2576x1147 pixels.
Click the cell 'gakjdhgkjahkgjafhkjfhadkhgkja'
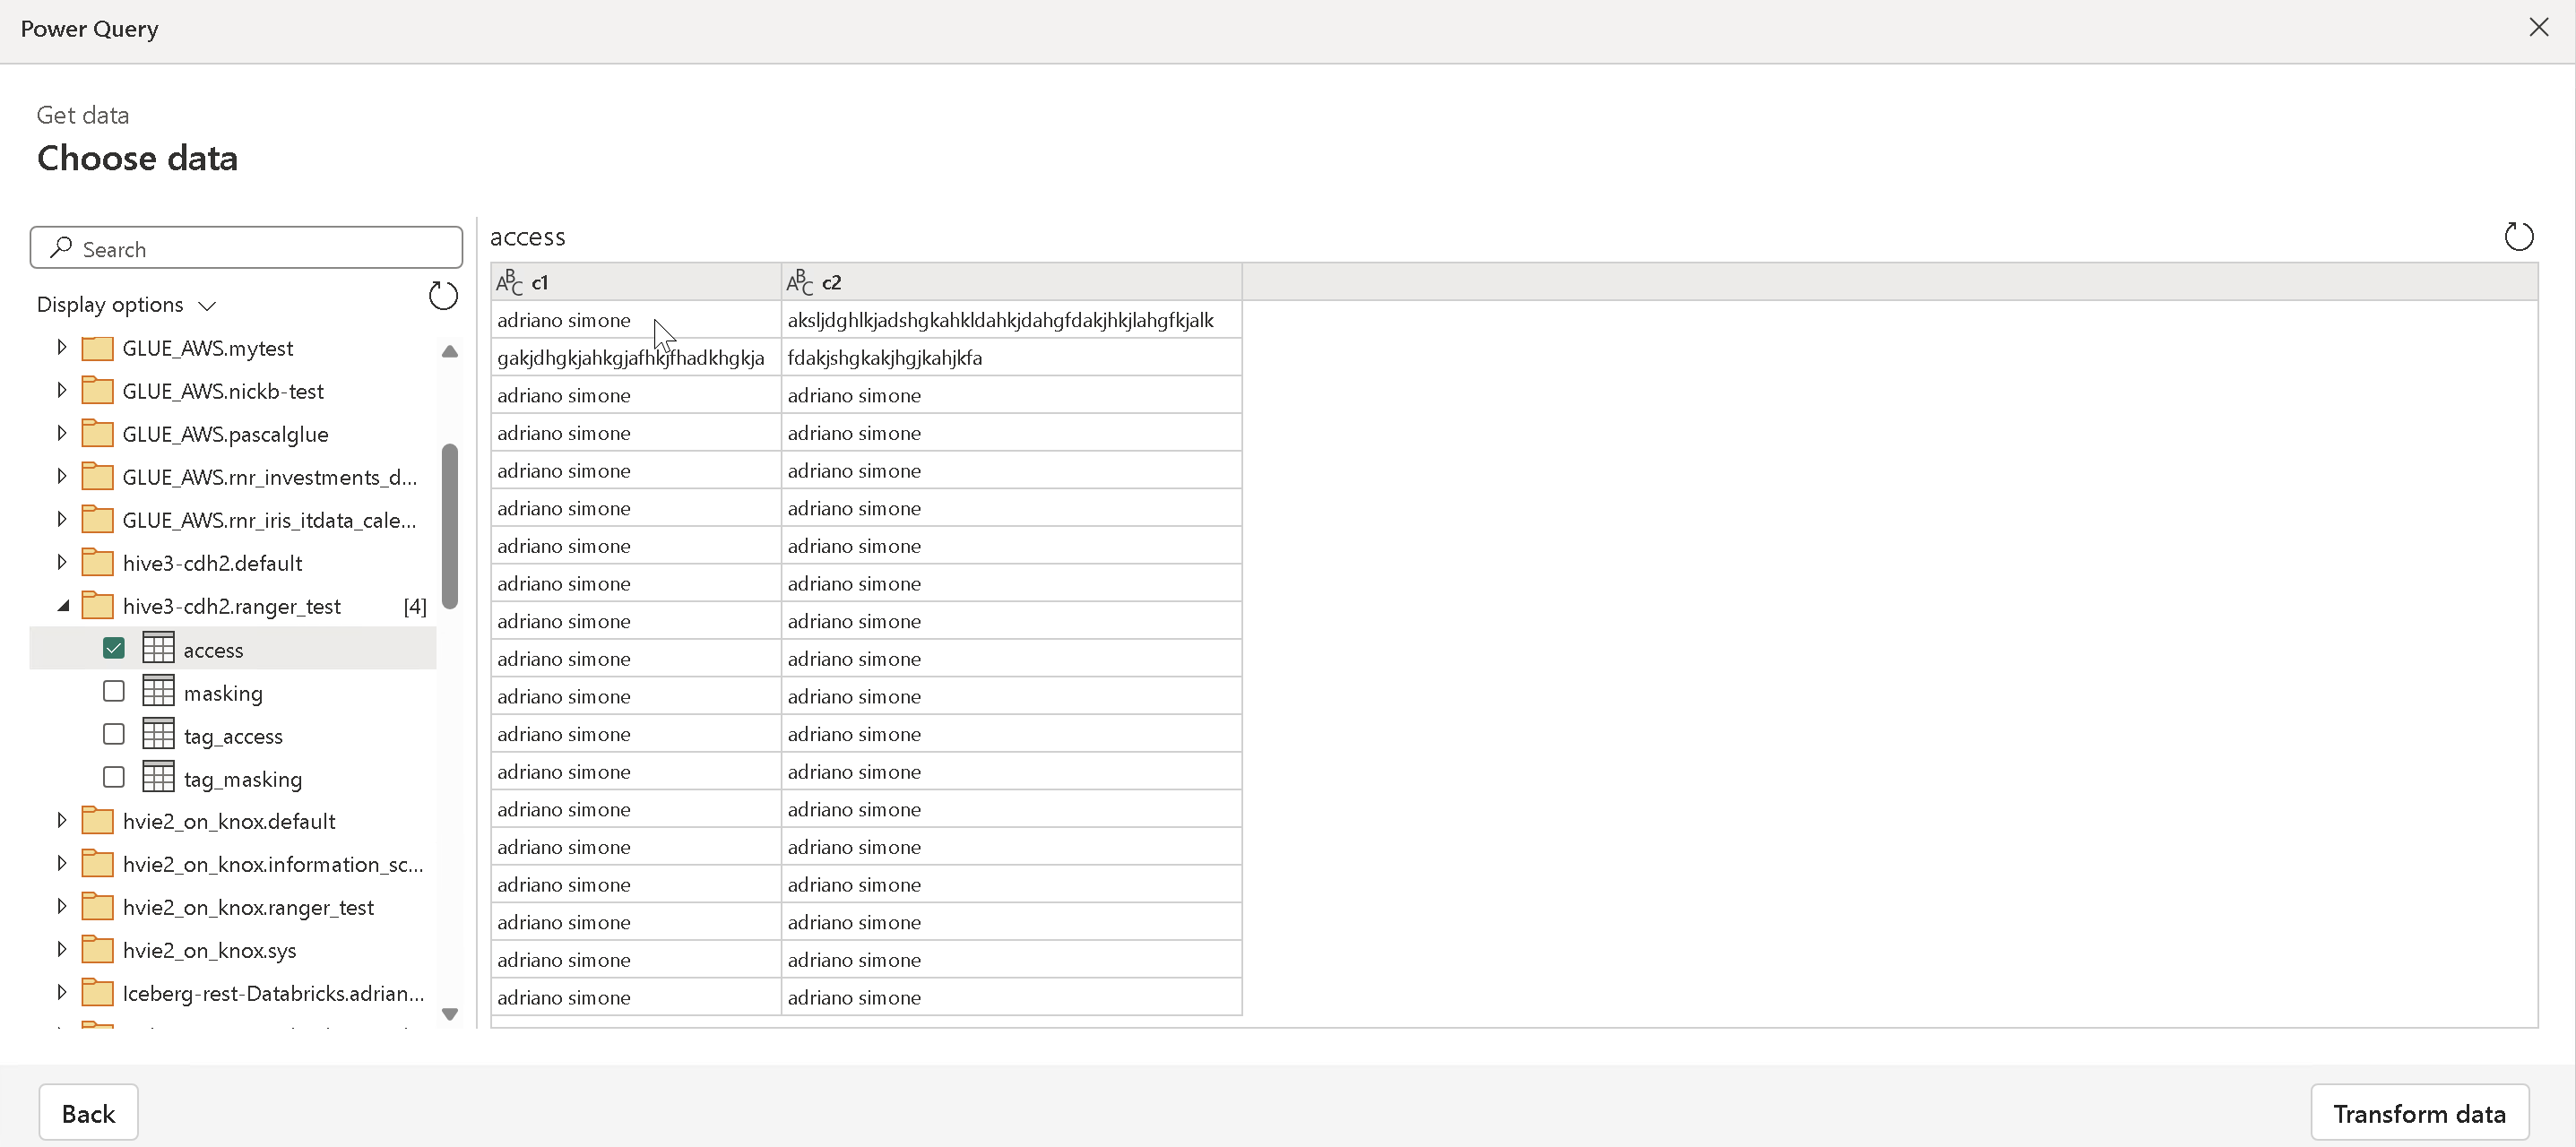pos(635,358)
